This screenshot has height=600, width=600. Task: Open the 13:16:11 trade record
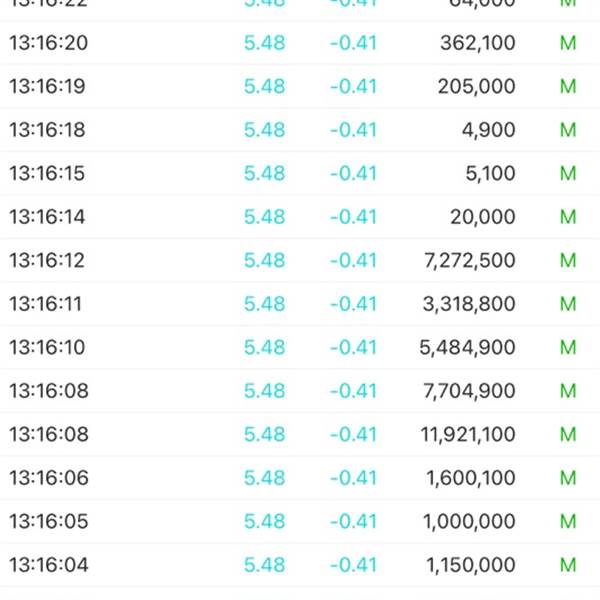[x=300, y=304]
